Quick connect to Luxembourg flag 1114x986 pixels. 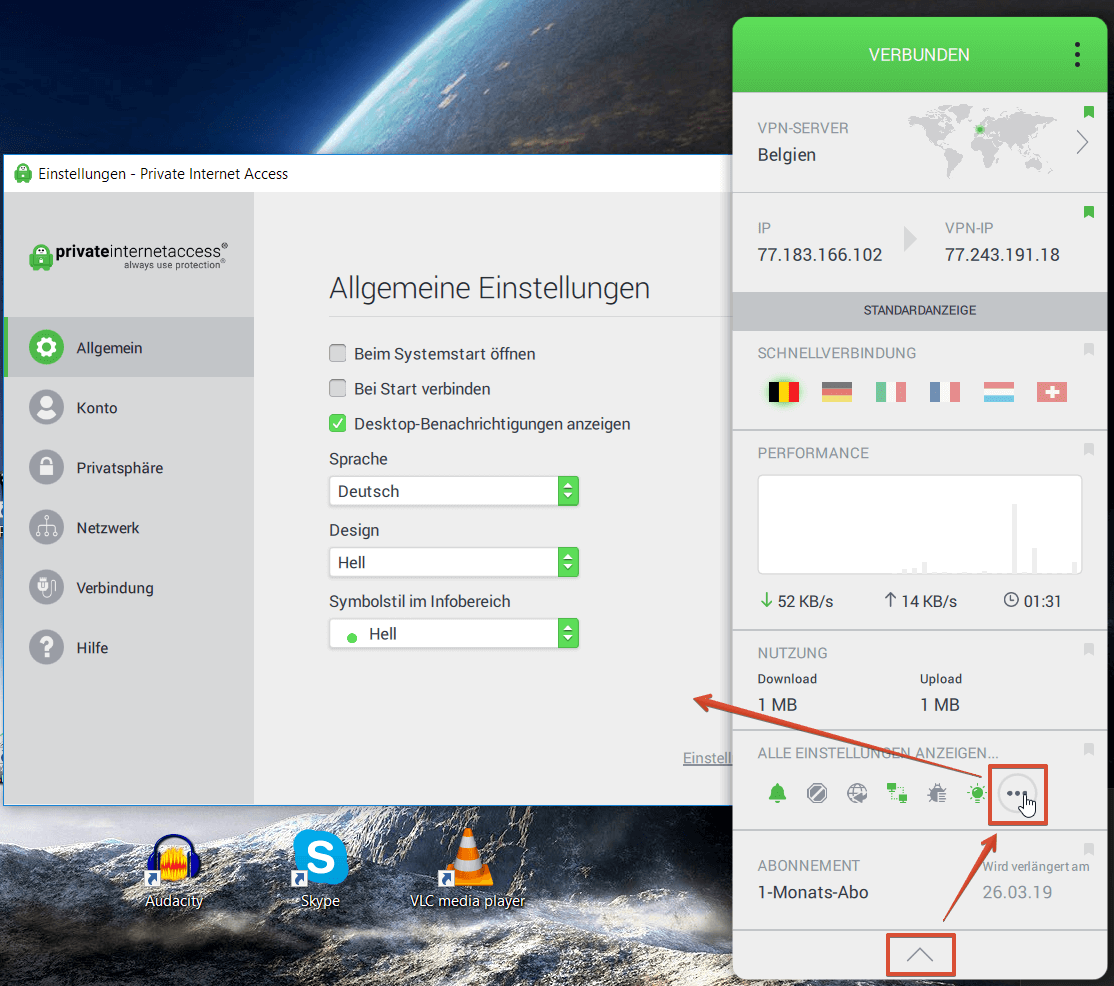(999, 391)
